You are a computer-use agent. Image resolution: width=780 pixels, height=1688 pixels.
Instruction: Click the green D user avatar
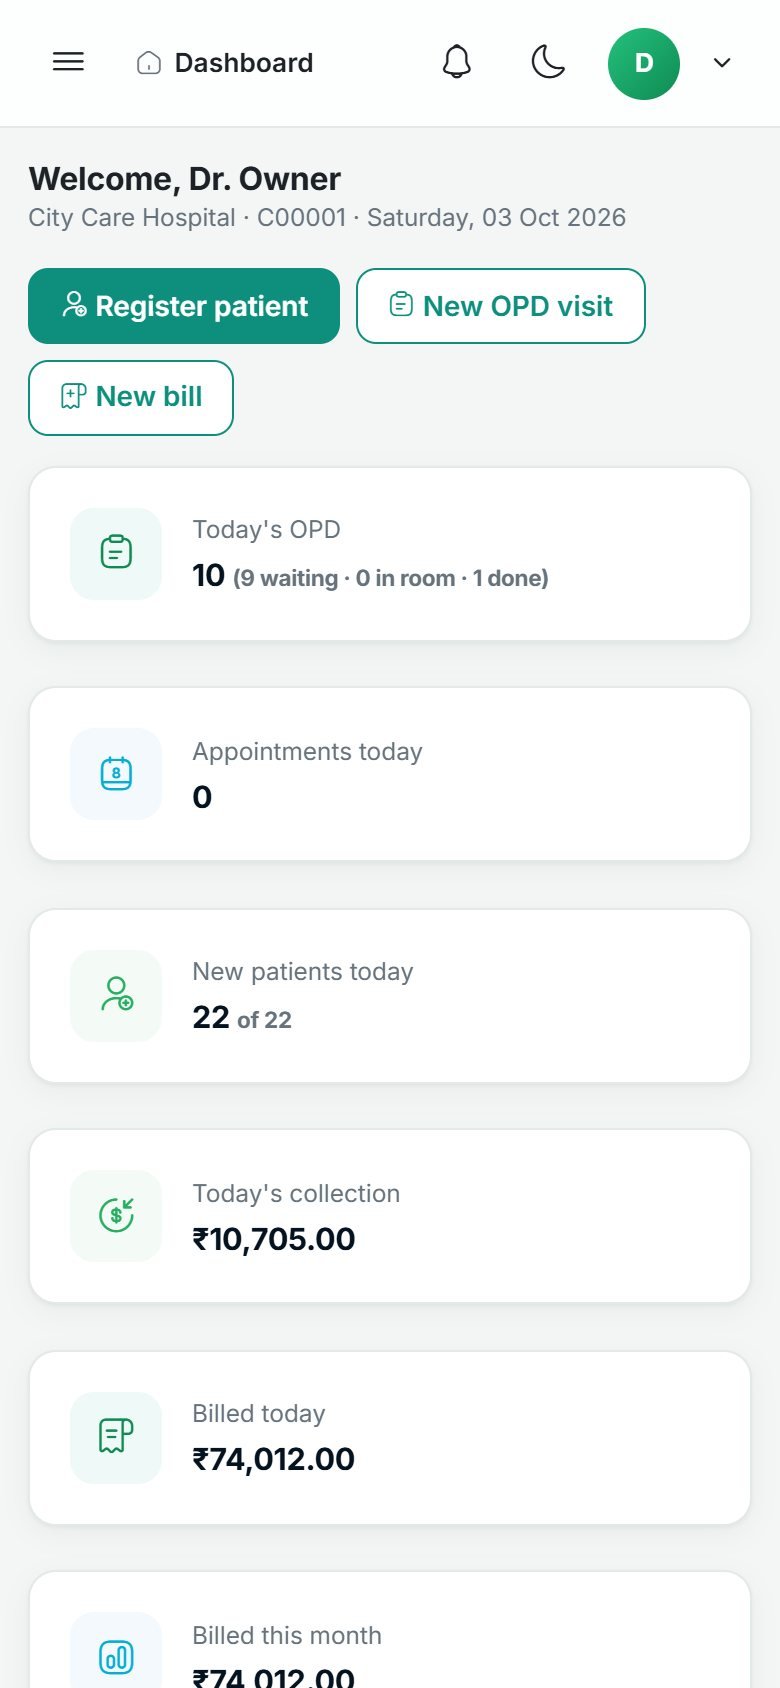pos(644,64)
